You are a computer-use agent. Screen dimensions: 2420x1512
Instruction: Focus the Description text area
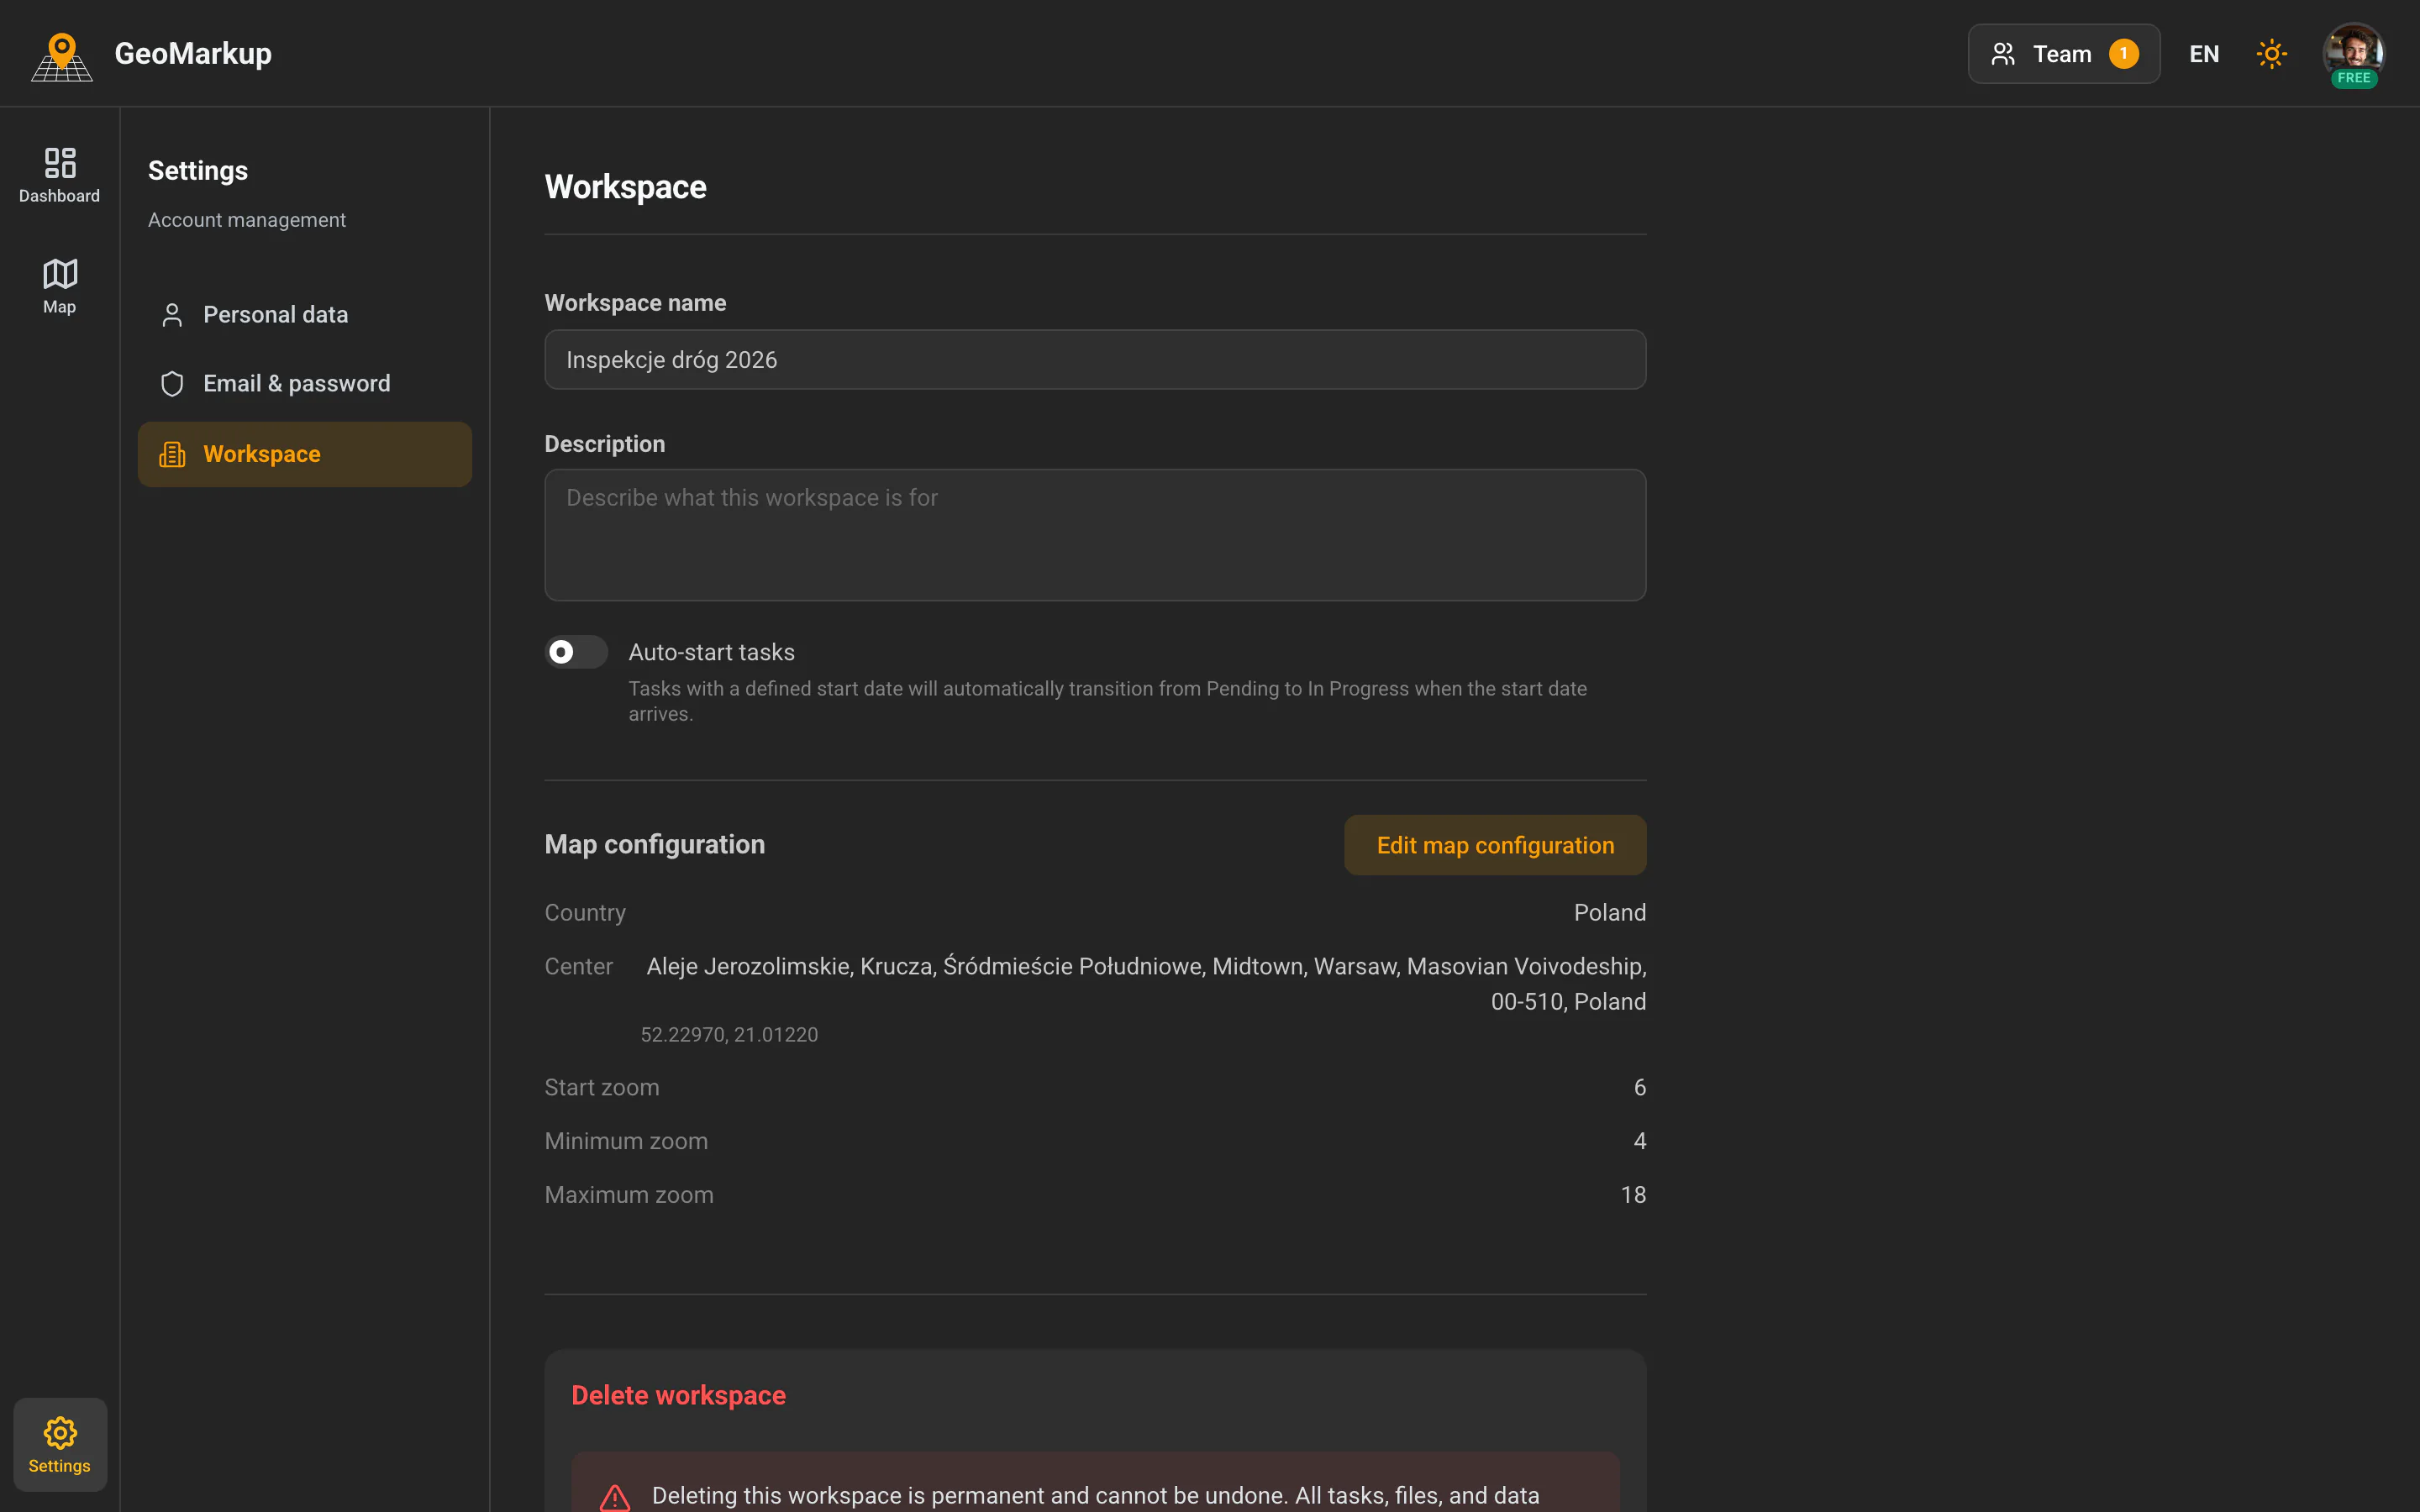click(x=1095, y=535)
